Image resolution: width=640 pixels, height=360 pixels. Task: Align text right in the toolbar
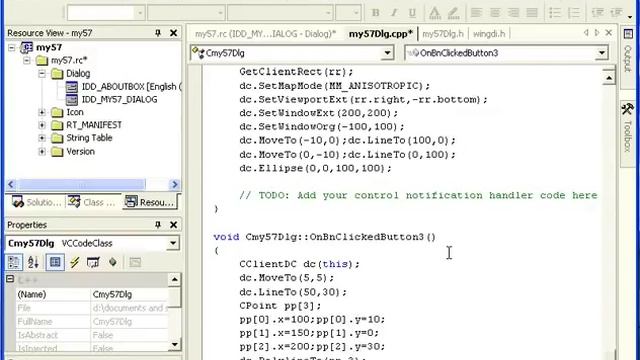click(513, 13)
